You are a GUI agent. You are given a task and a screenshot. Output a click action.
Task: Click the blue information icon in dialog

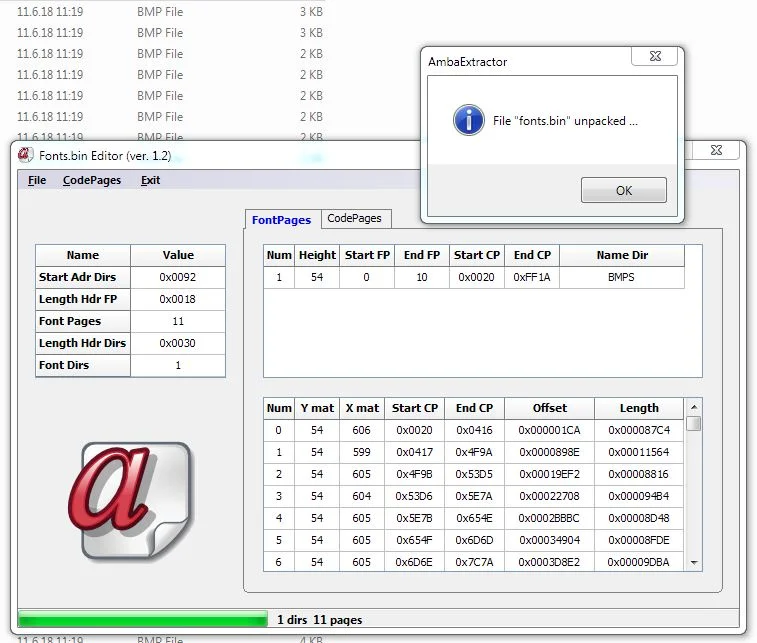click(468, 120)
